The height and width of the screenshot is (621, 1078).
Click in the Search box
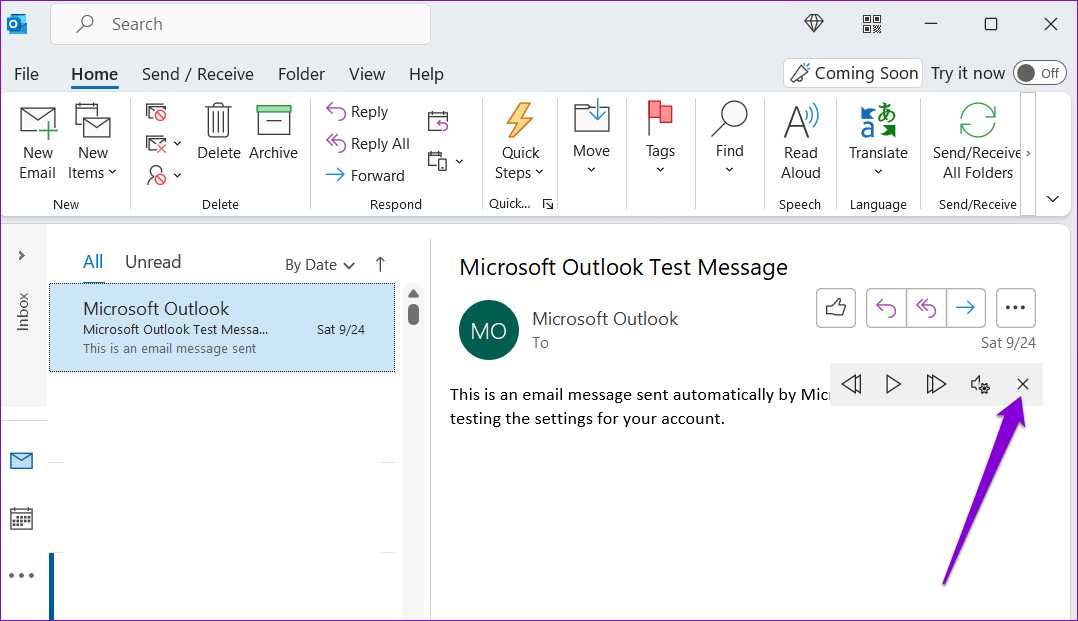240,24
